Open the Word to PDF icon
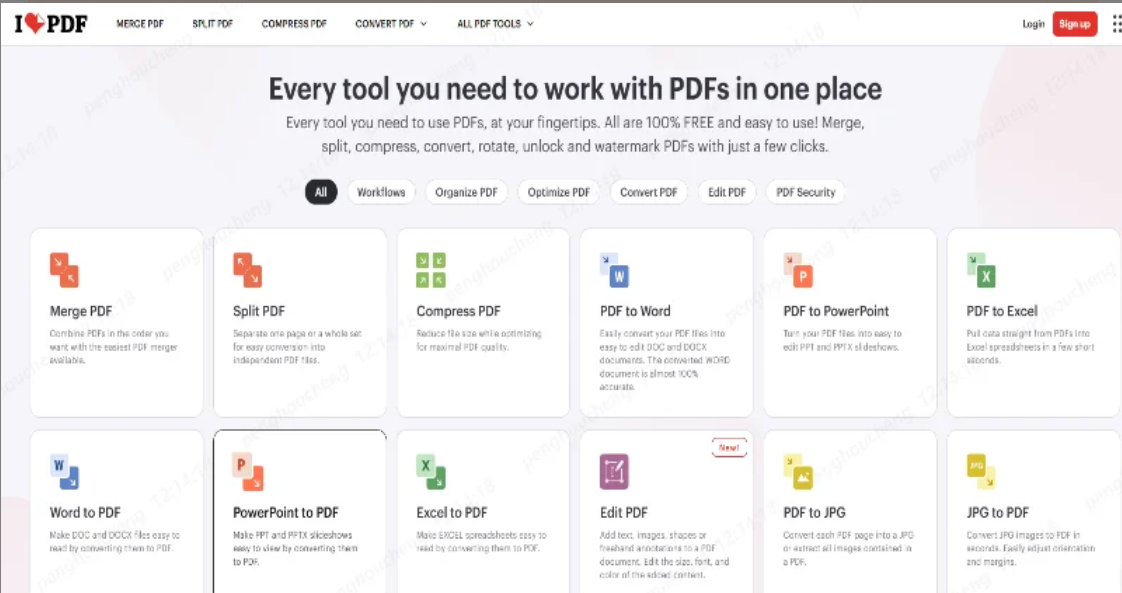This screenshot has height=593, width=1122. (62, 469)
